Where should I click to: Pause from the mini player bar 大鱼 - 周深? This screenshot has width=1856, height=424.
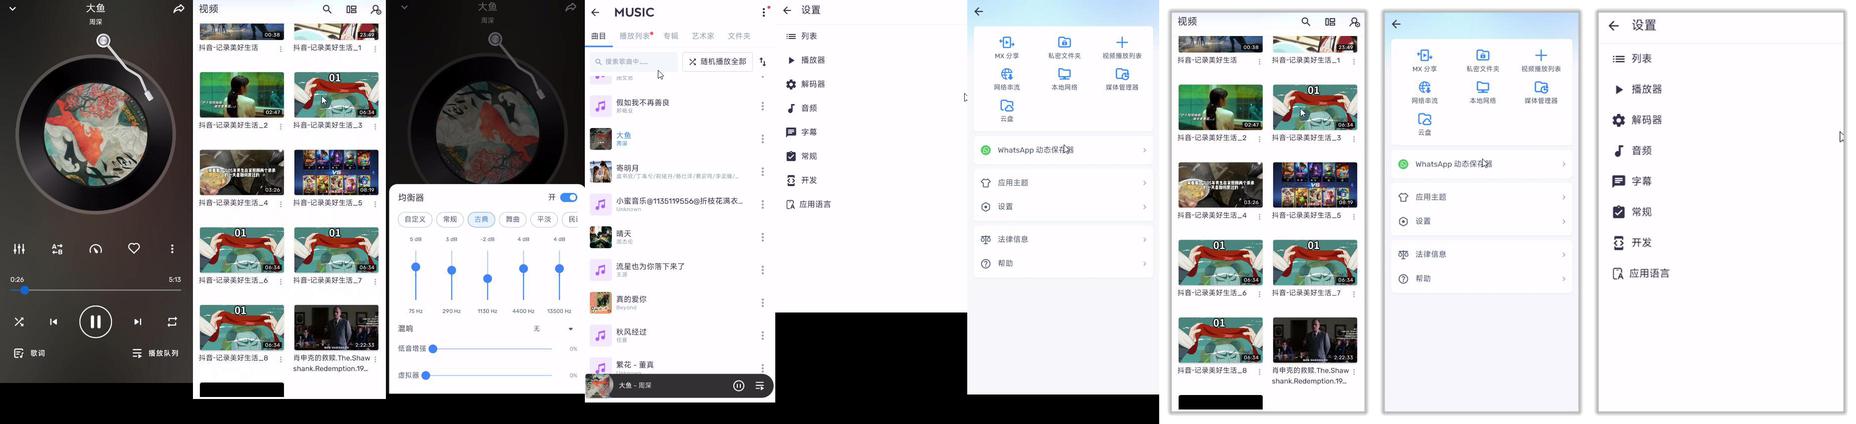[739, 386]
